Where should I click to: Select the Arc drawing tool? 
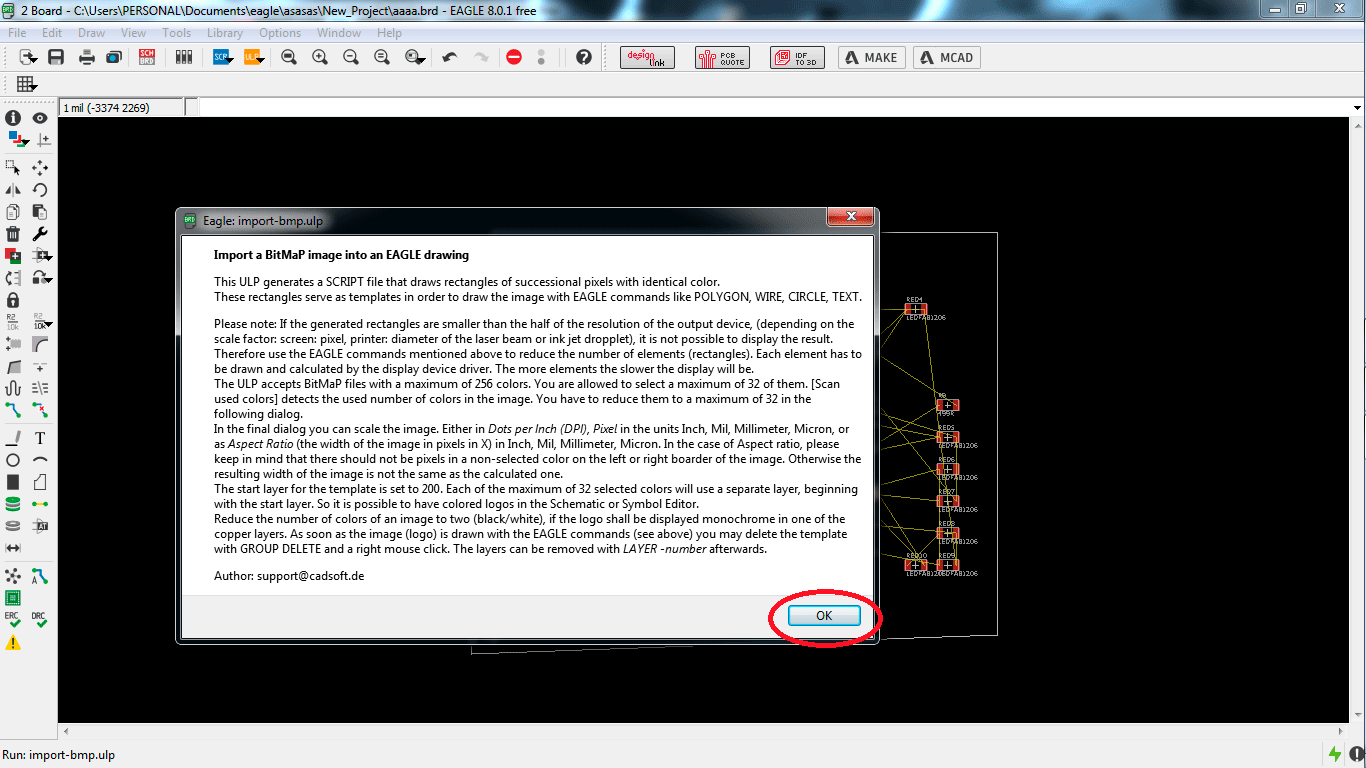pos(40,460)
